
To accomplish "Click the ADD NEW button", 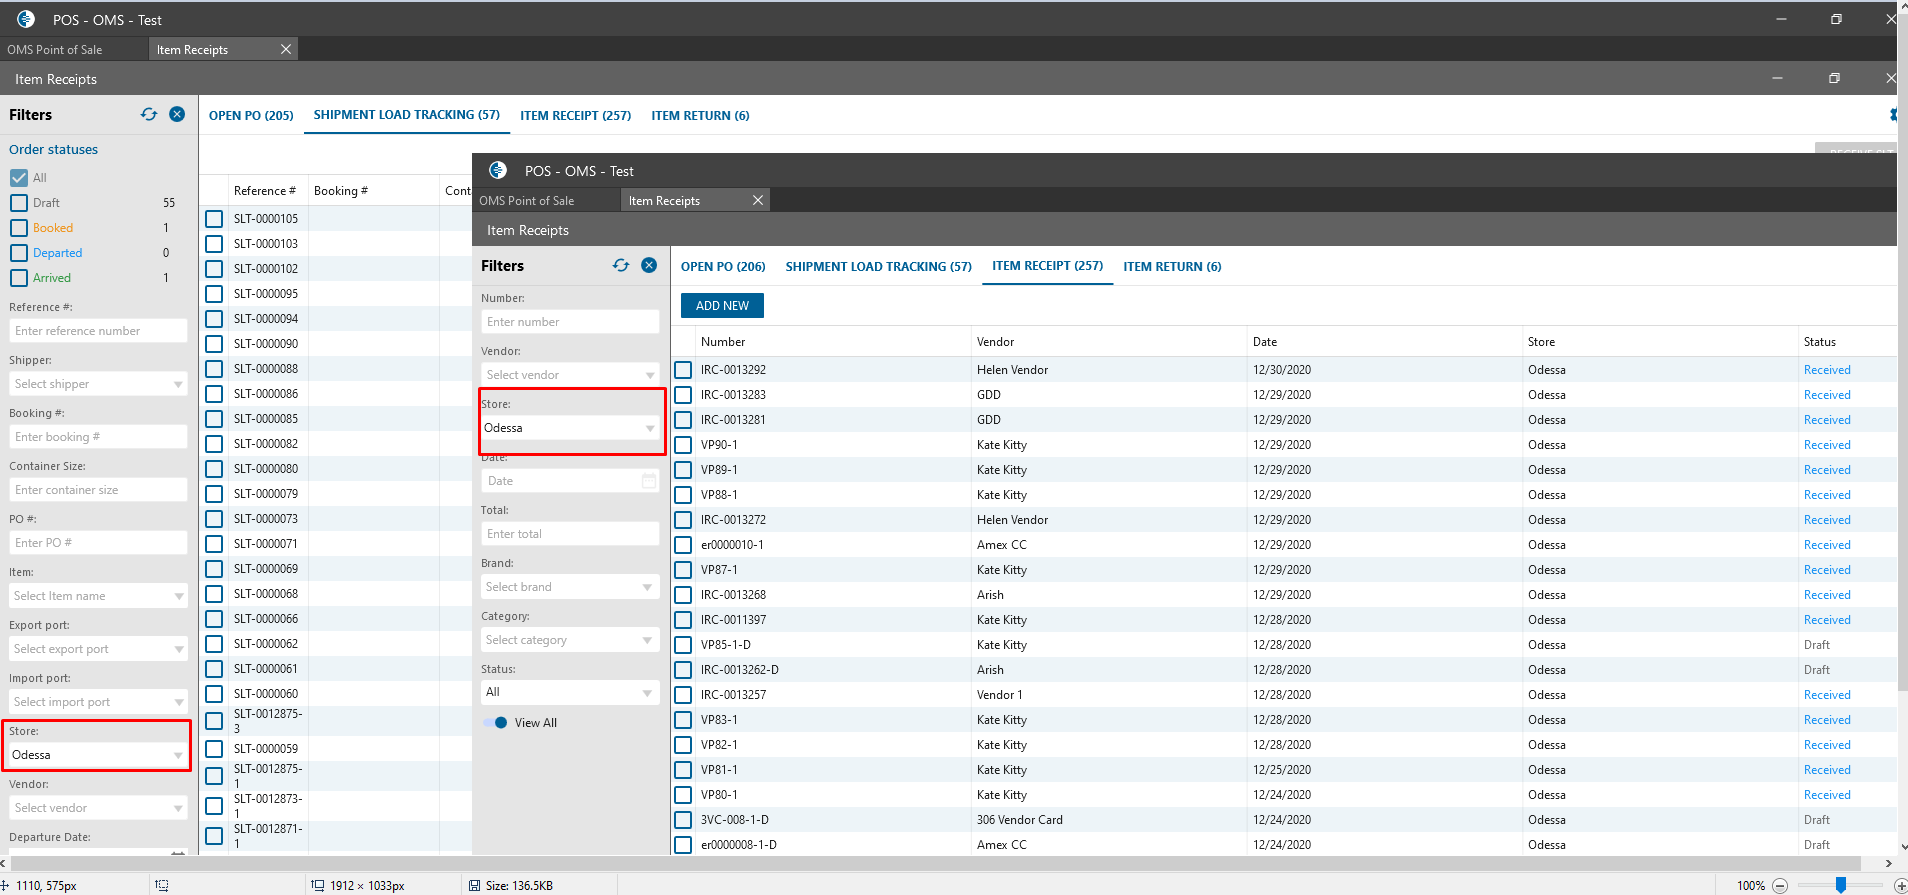I will tap(722, 306).
